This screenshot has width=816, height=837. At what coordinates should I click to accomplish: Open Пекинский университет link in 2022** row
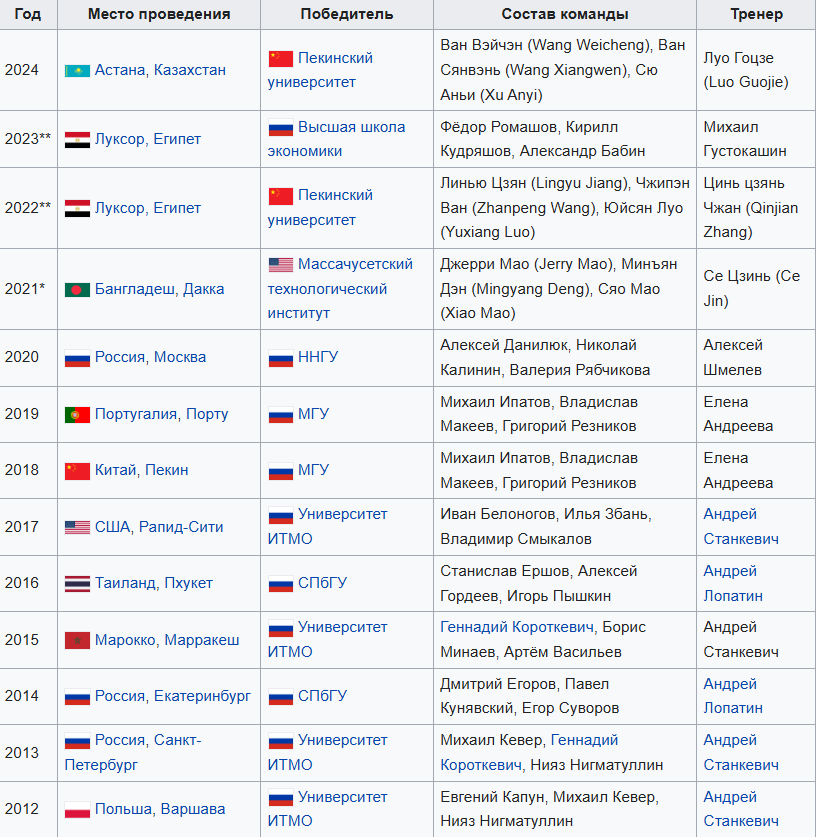point(320,208)
